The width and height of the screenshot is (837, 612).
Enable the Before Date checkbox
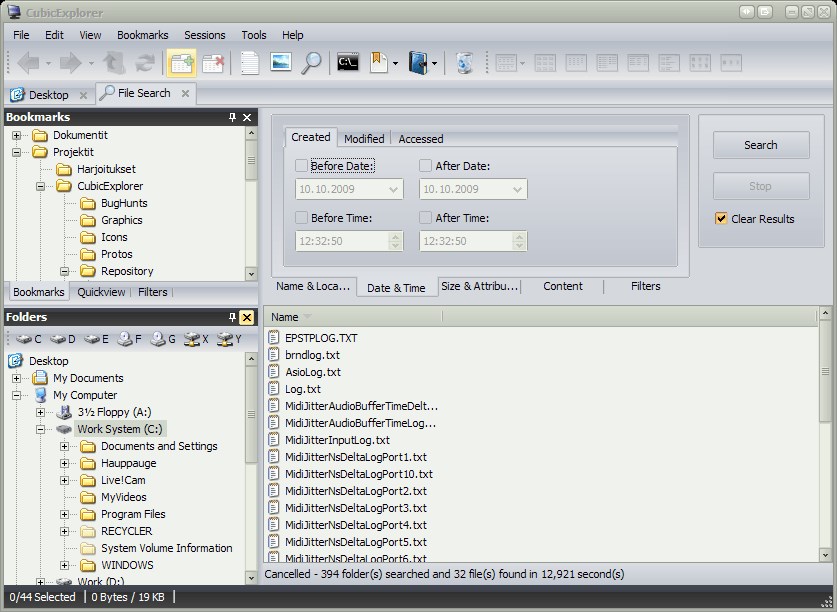point(302,166)
